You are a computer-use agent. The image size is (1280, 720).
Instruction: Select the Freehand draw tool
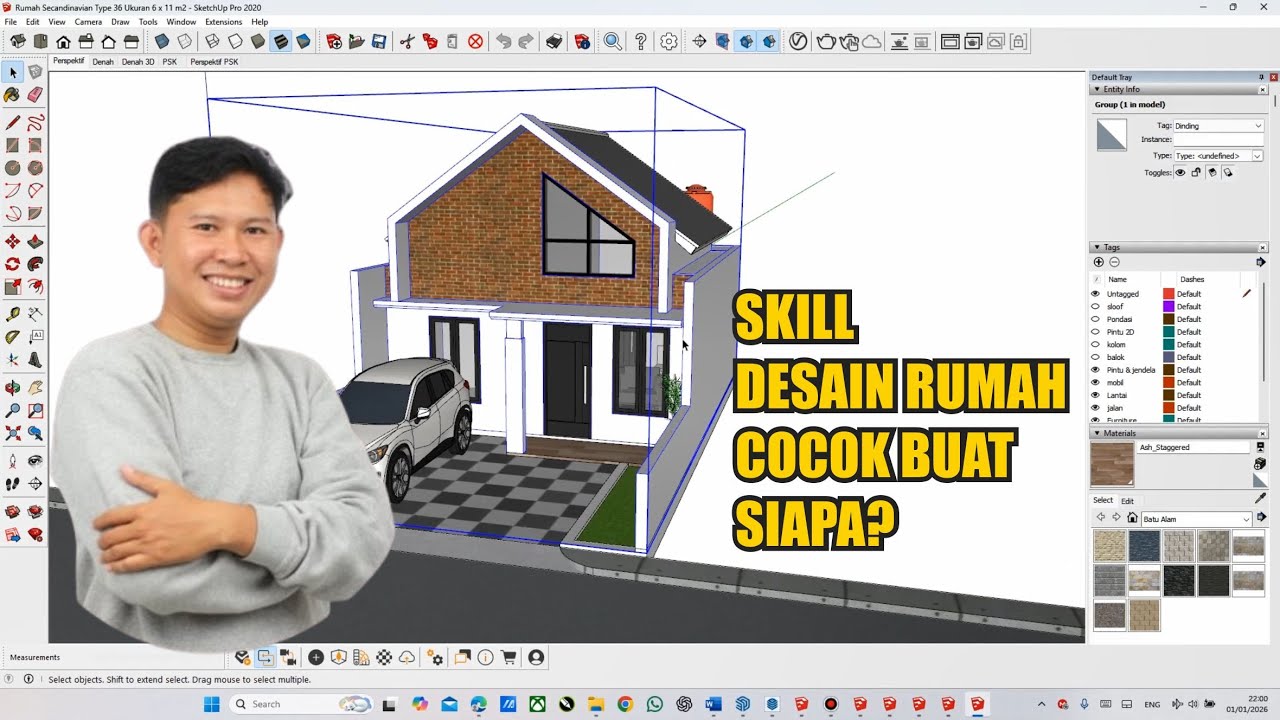[x=35, y=123]
